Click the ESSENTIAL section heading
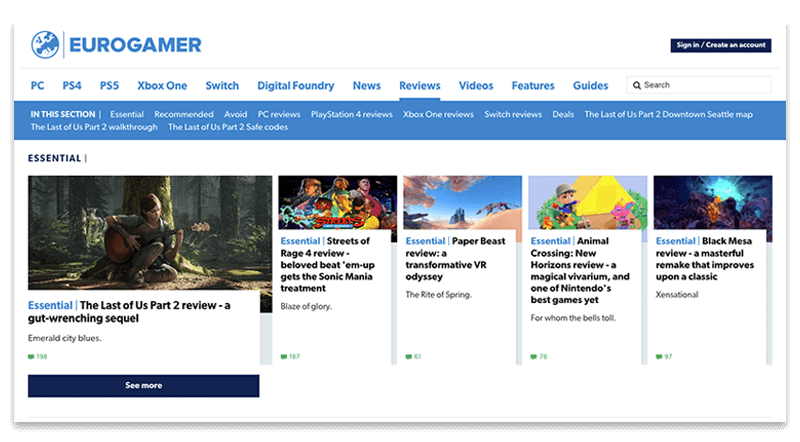This screenshot has width=800, height=442. [55, 158]
